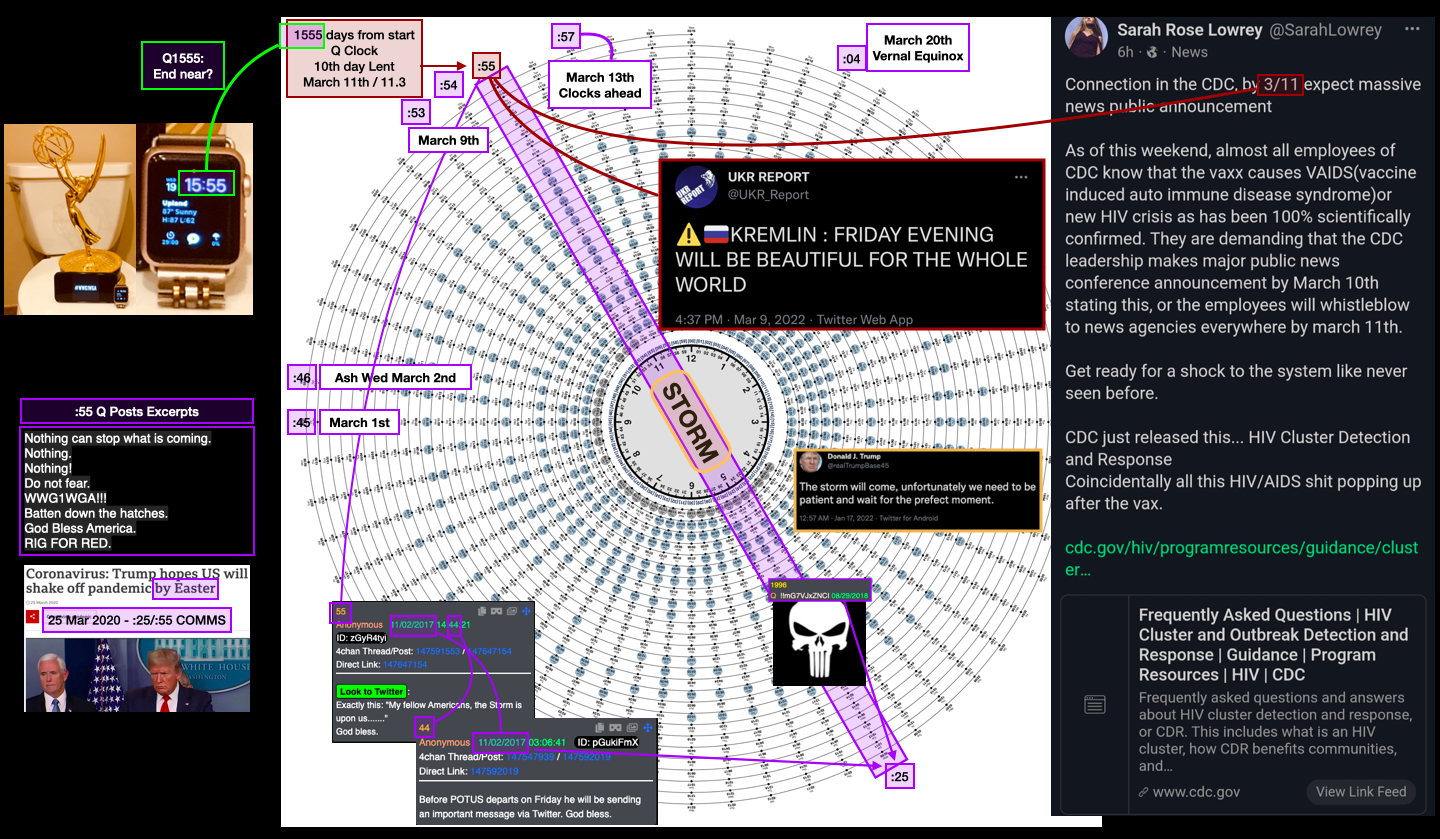1440x839 pixels.
Task: Open the link card title Frequently Asked Questions HIV
Action: pos(1273,645)
